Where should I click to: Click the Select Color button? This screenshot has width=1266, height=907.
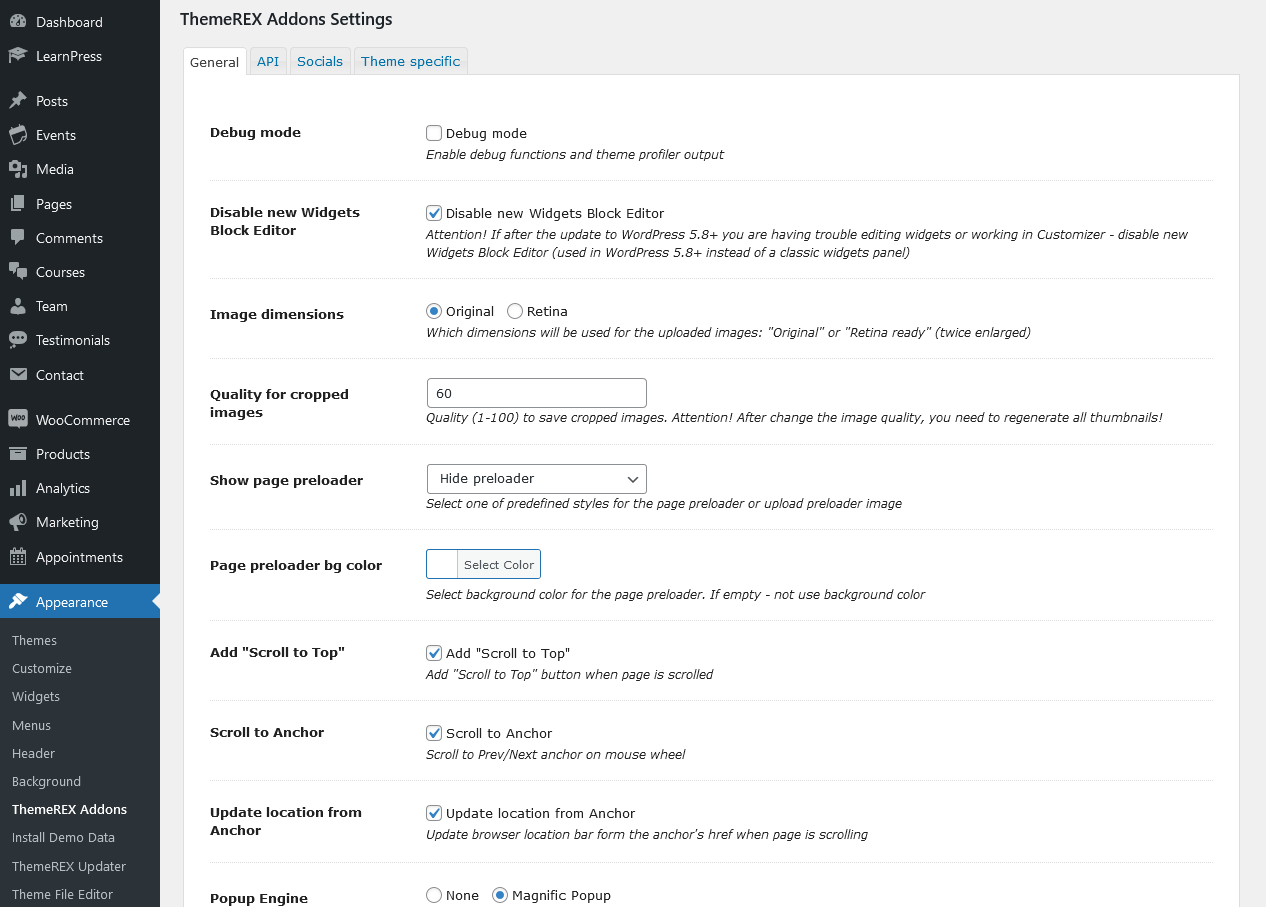pos(499,564)
